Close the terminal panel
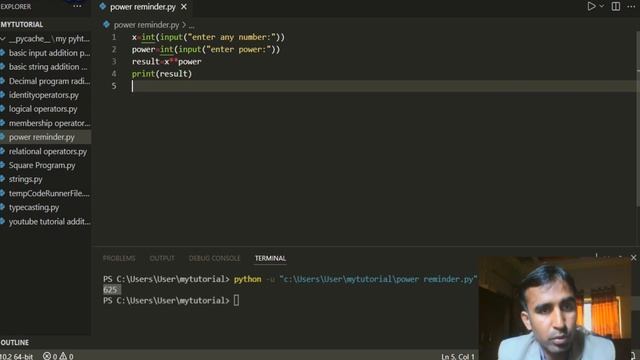The width and height of the screenshot is (640, 360). pos(633,258)
